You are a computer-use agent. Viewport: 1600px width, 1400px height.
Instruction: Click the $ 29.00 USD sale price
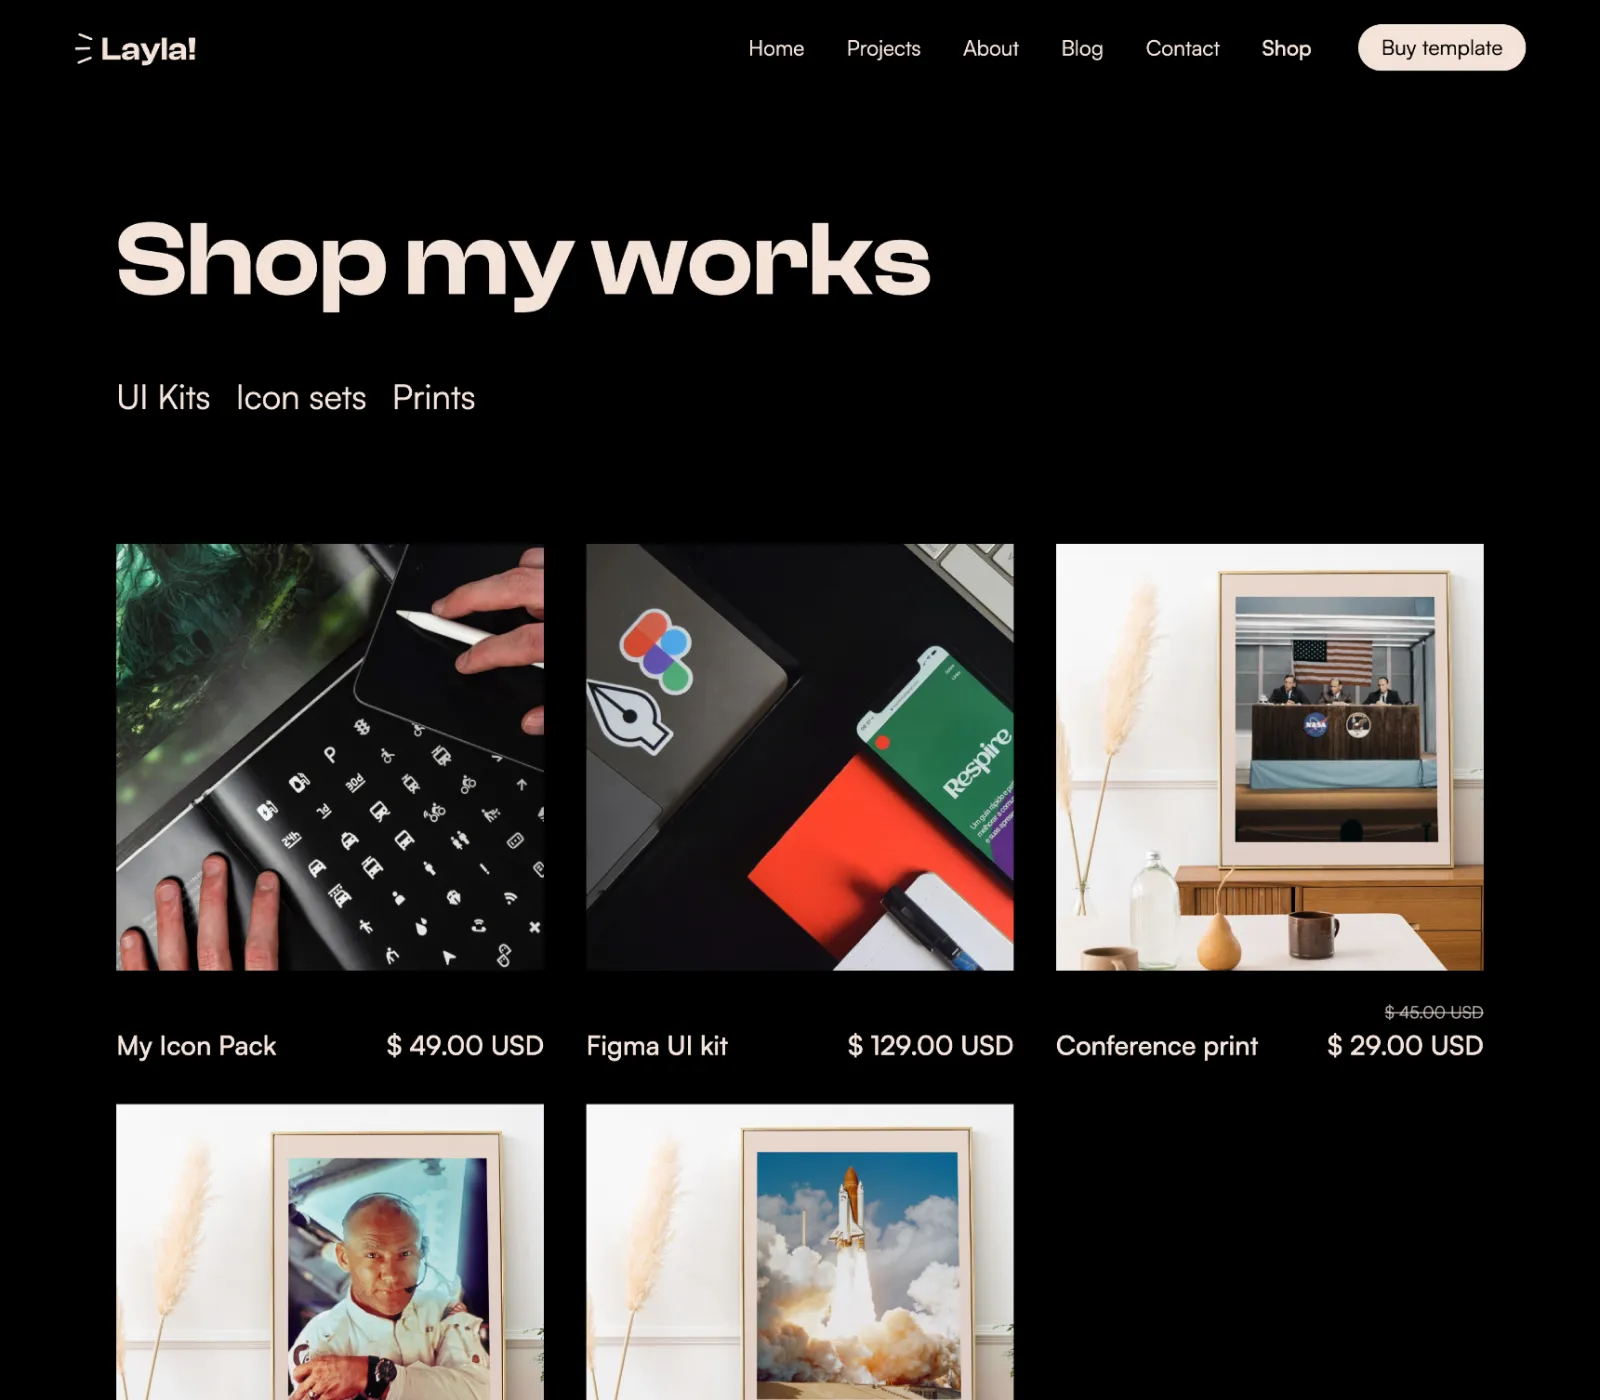(1405, 1046)
